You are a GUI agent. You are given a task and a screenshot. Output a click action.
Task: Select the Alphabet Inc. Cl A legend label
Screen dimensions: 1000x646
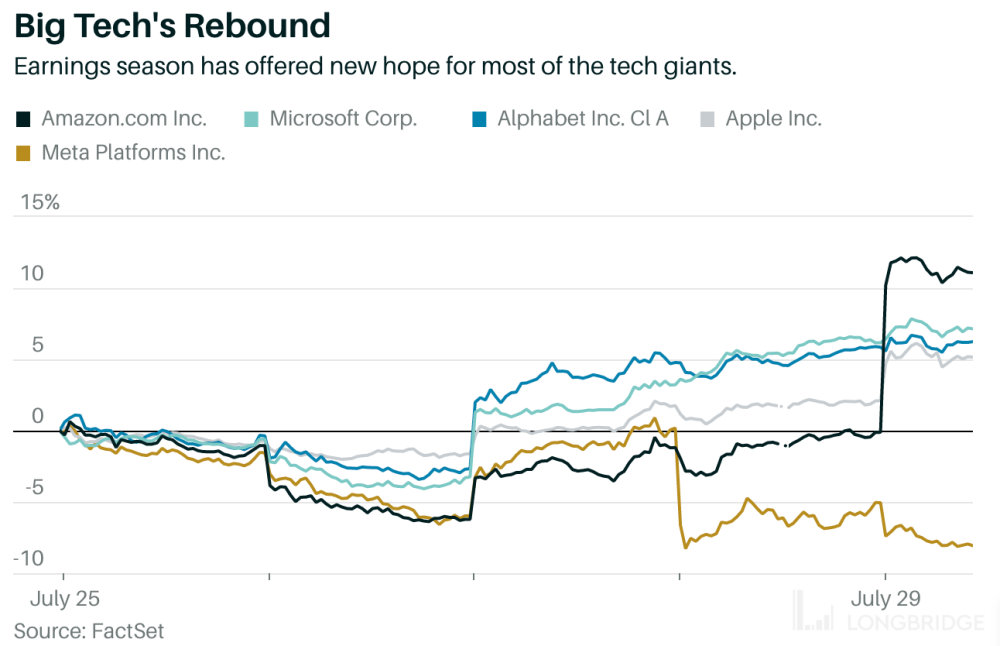583,119
